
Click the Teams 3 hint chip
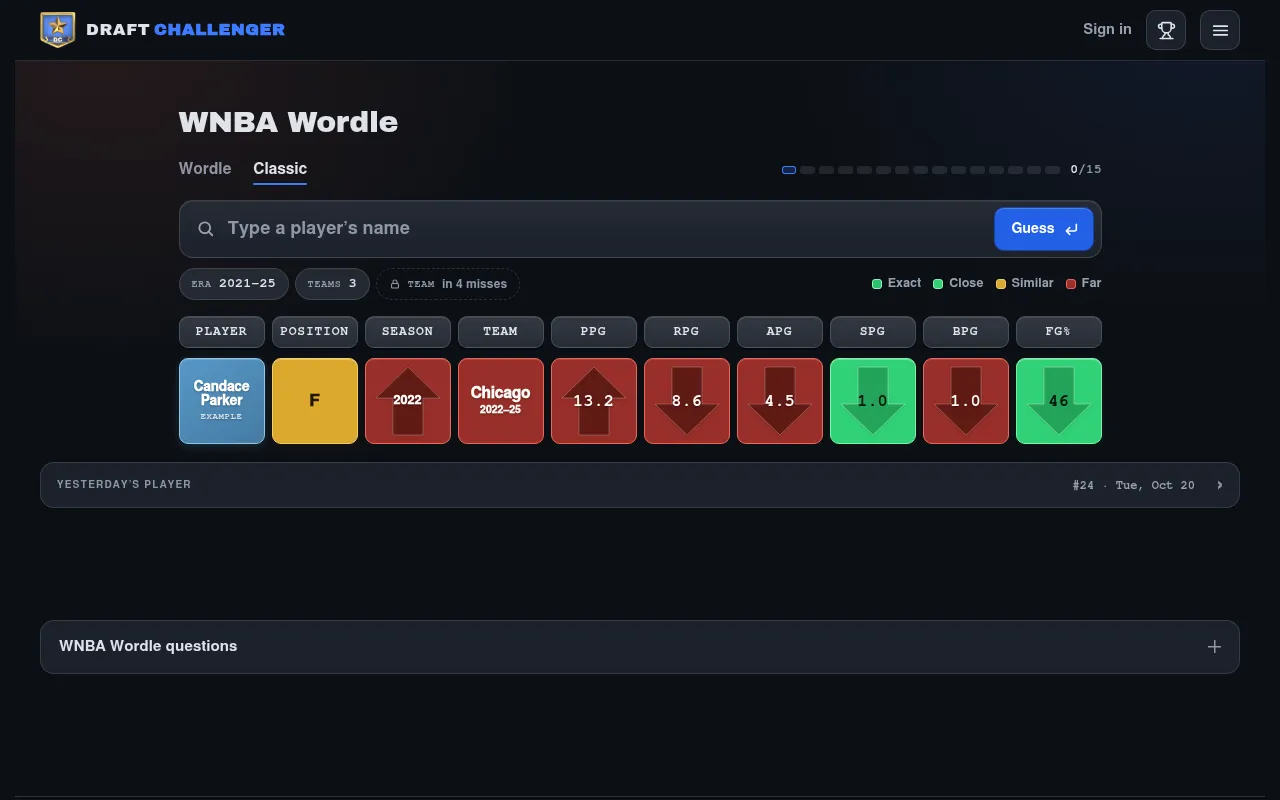coord(332,284)
